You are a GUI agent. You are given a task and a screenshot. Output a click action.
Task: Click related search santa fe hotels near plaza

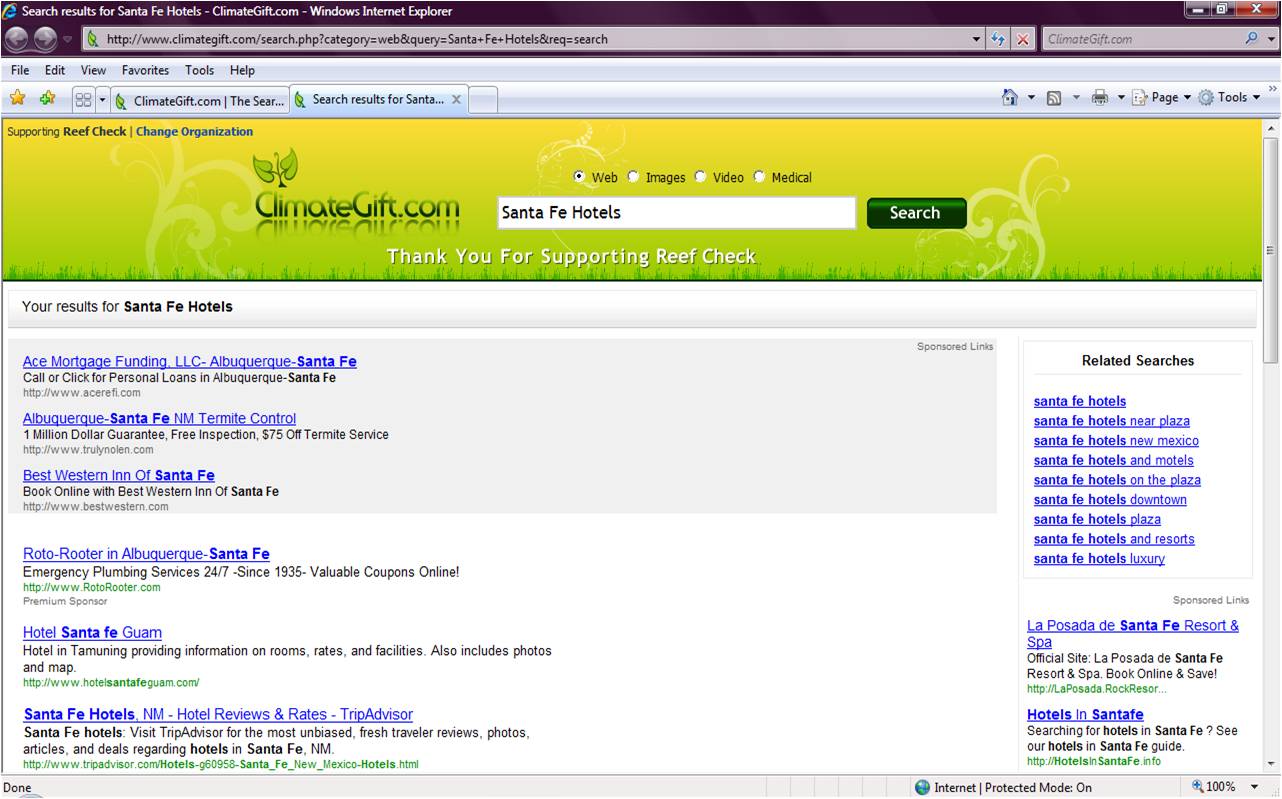click(x=1112, y=421)
